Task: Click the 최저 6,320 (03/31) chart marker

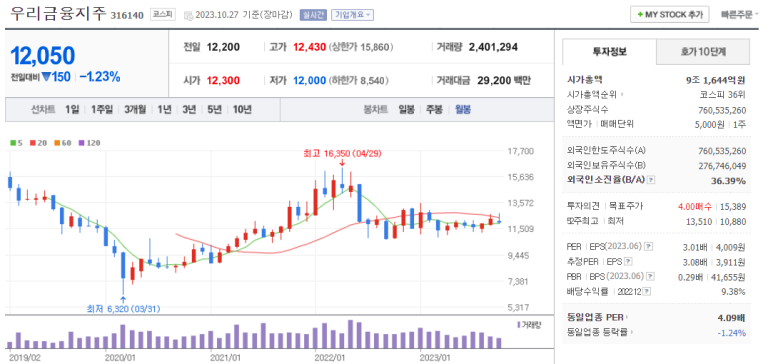Action: click(x=123, y=309)
